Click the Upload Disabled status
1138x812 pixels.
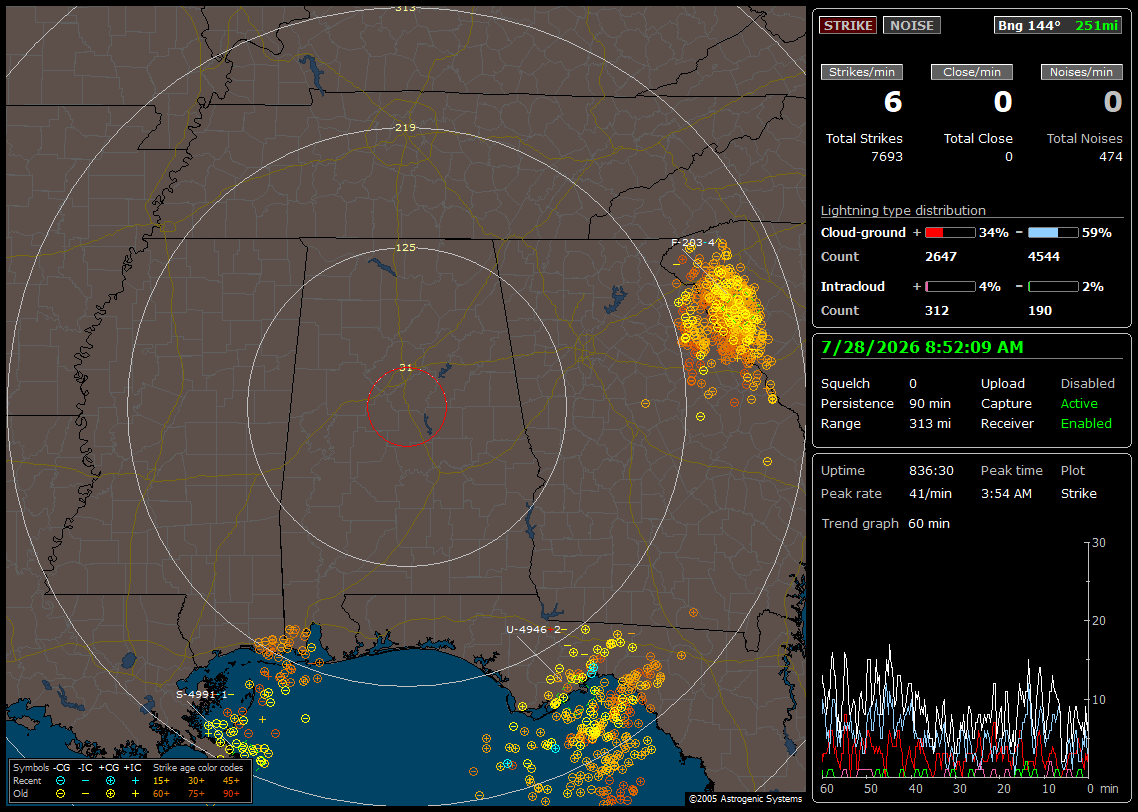1047,383
